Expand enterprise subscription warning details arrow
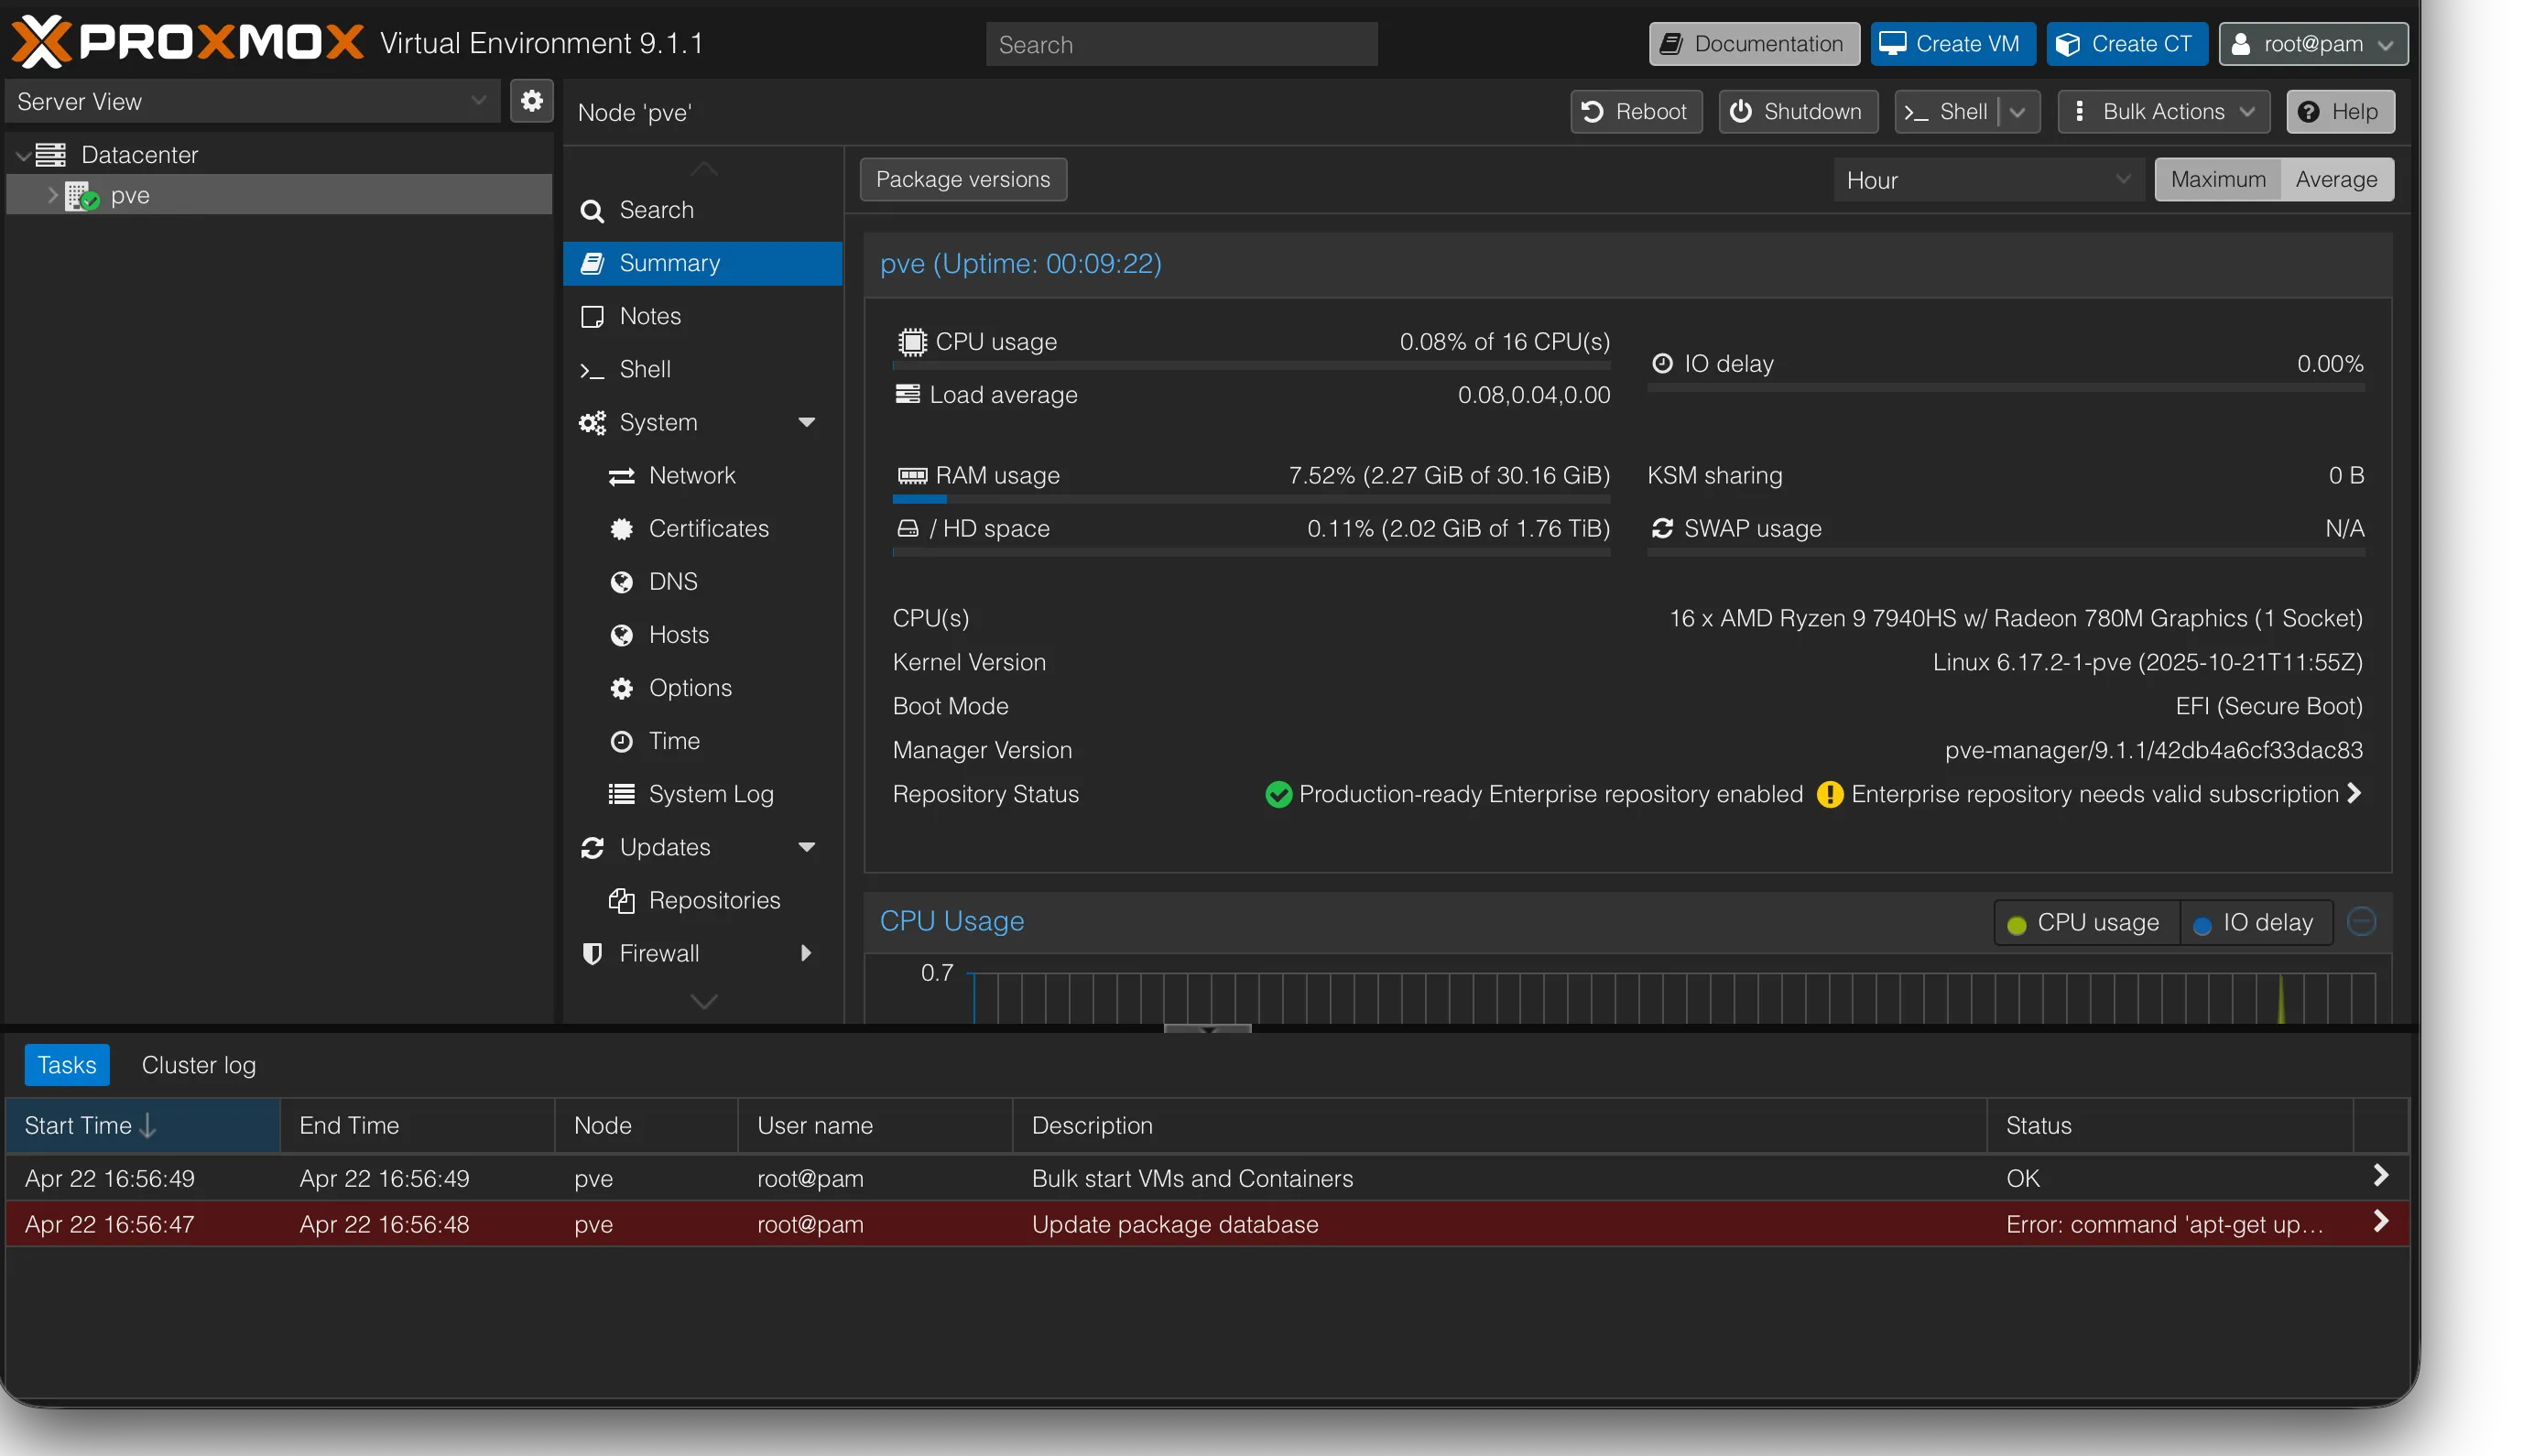Screen dimensions: 2523x1456 tap(2353, 793)
